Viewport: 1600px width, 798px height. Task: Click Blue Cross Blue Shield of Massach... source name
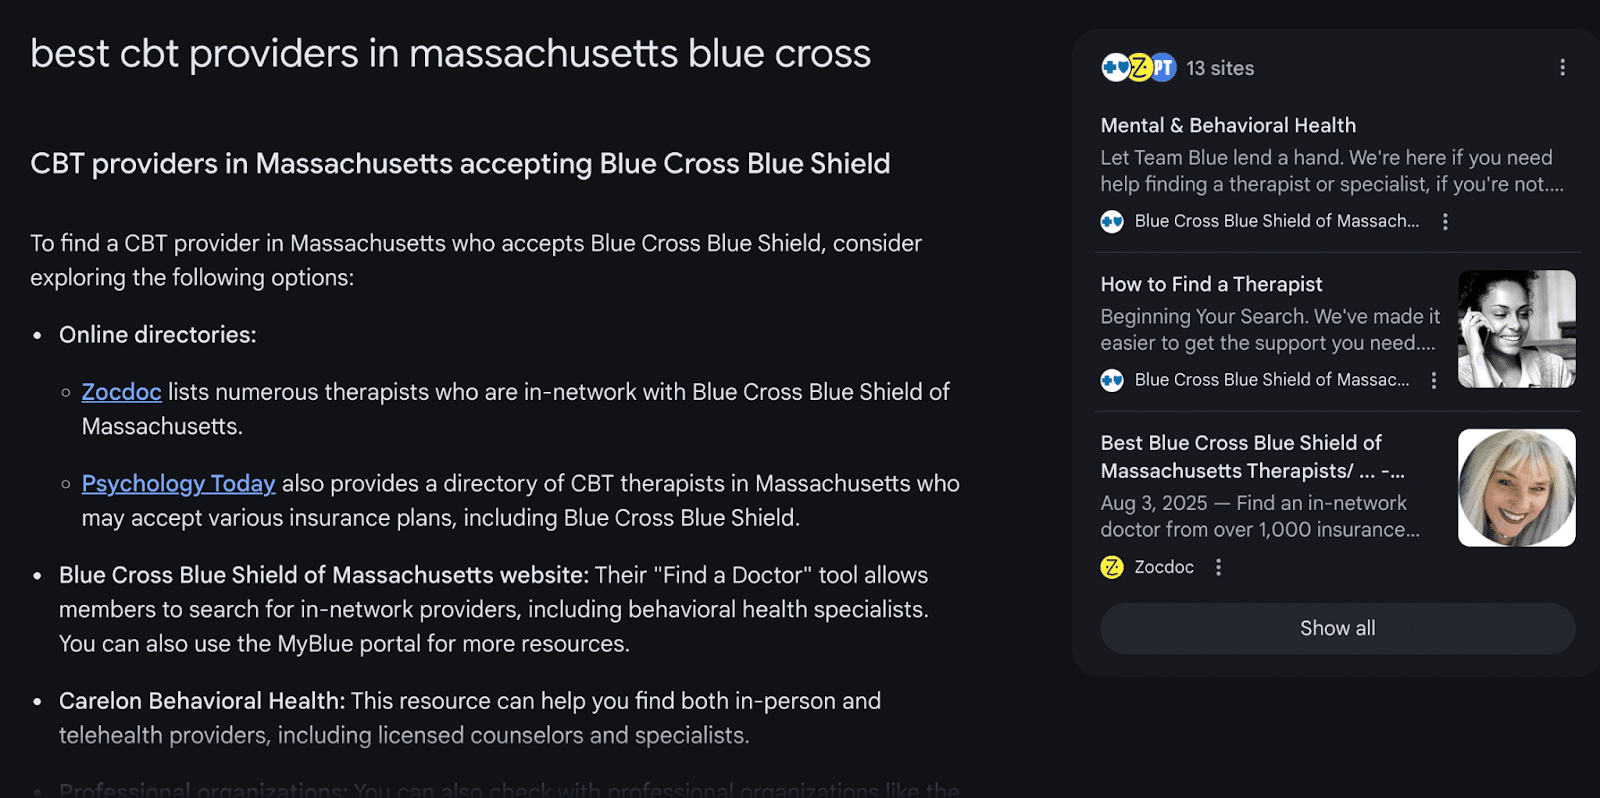(1276, 222)
